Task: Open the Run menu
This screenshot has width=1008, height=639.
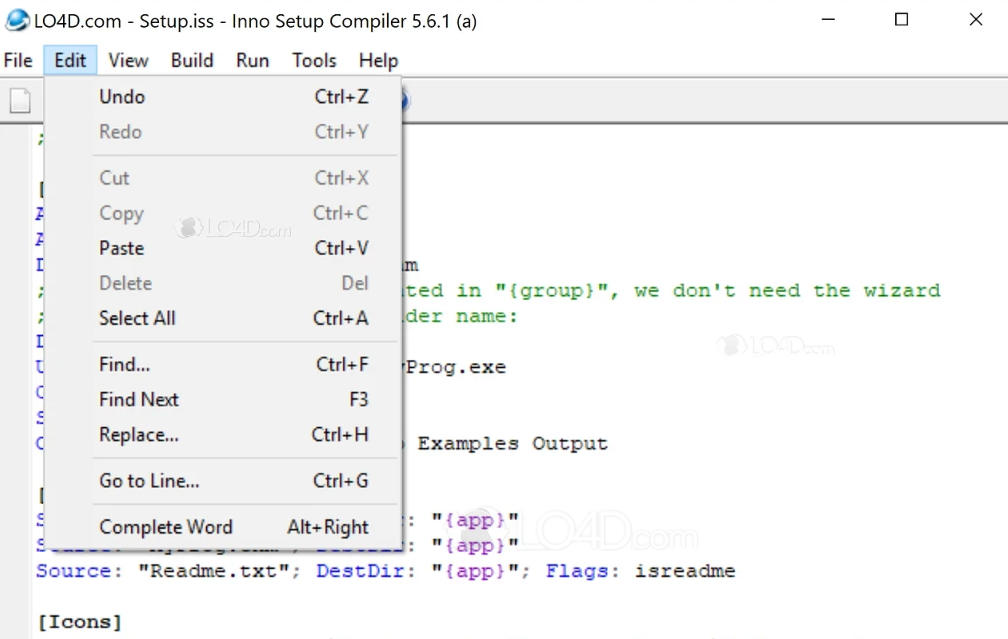Action: [x=252, y=60]
